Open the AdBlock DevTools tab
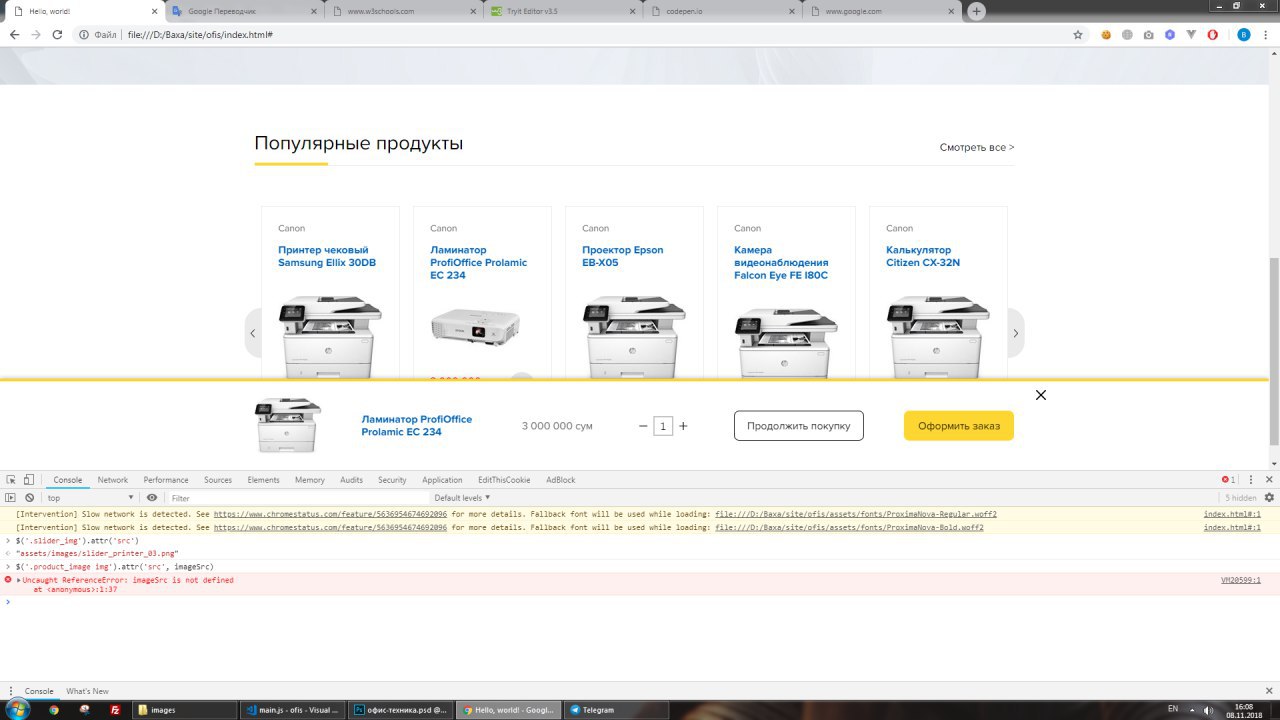Viewport: 1280px width, 720px height. click(x=561, y=480)
